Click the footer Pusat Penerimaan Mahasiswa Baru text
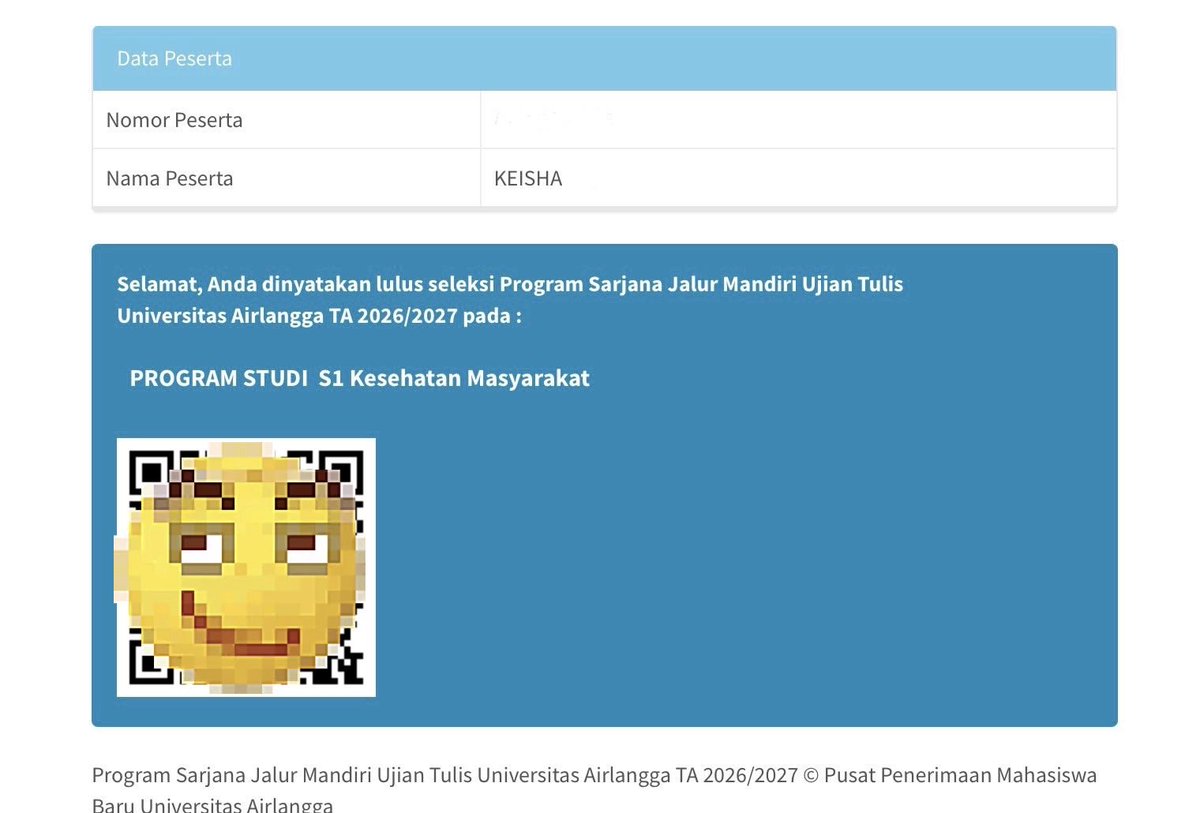 pos(594,790)
